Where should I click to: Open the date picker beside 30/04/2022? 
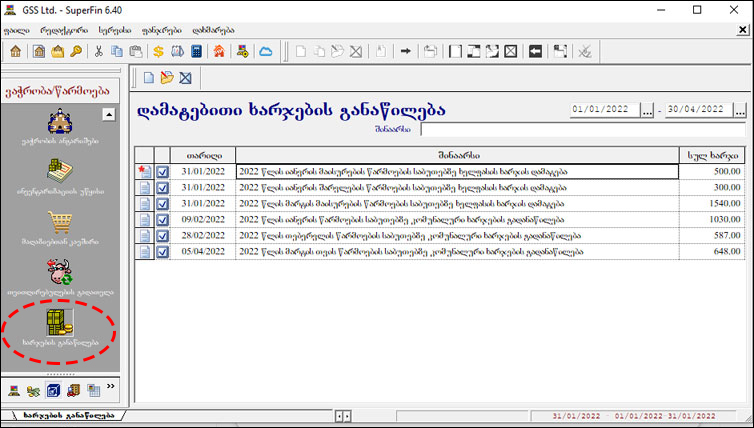[740, 110]
